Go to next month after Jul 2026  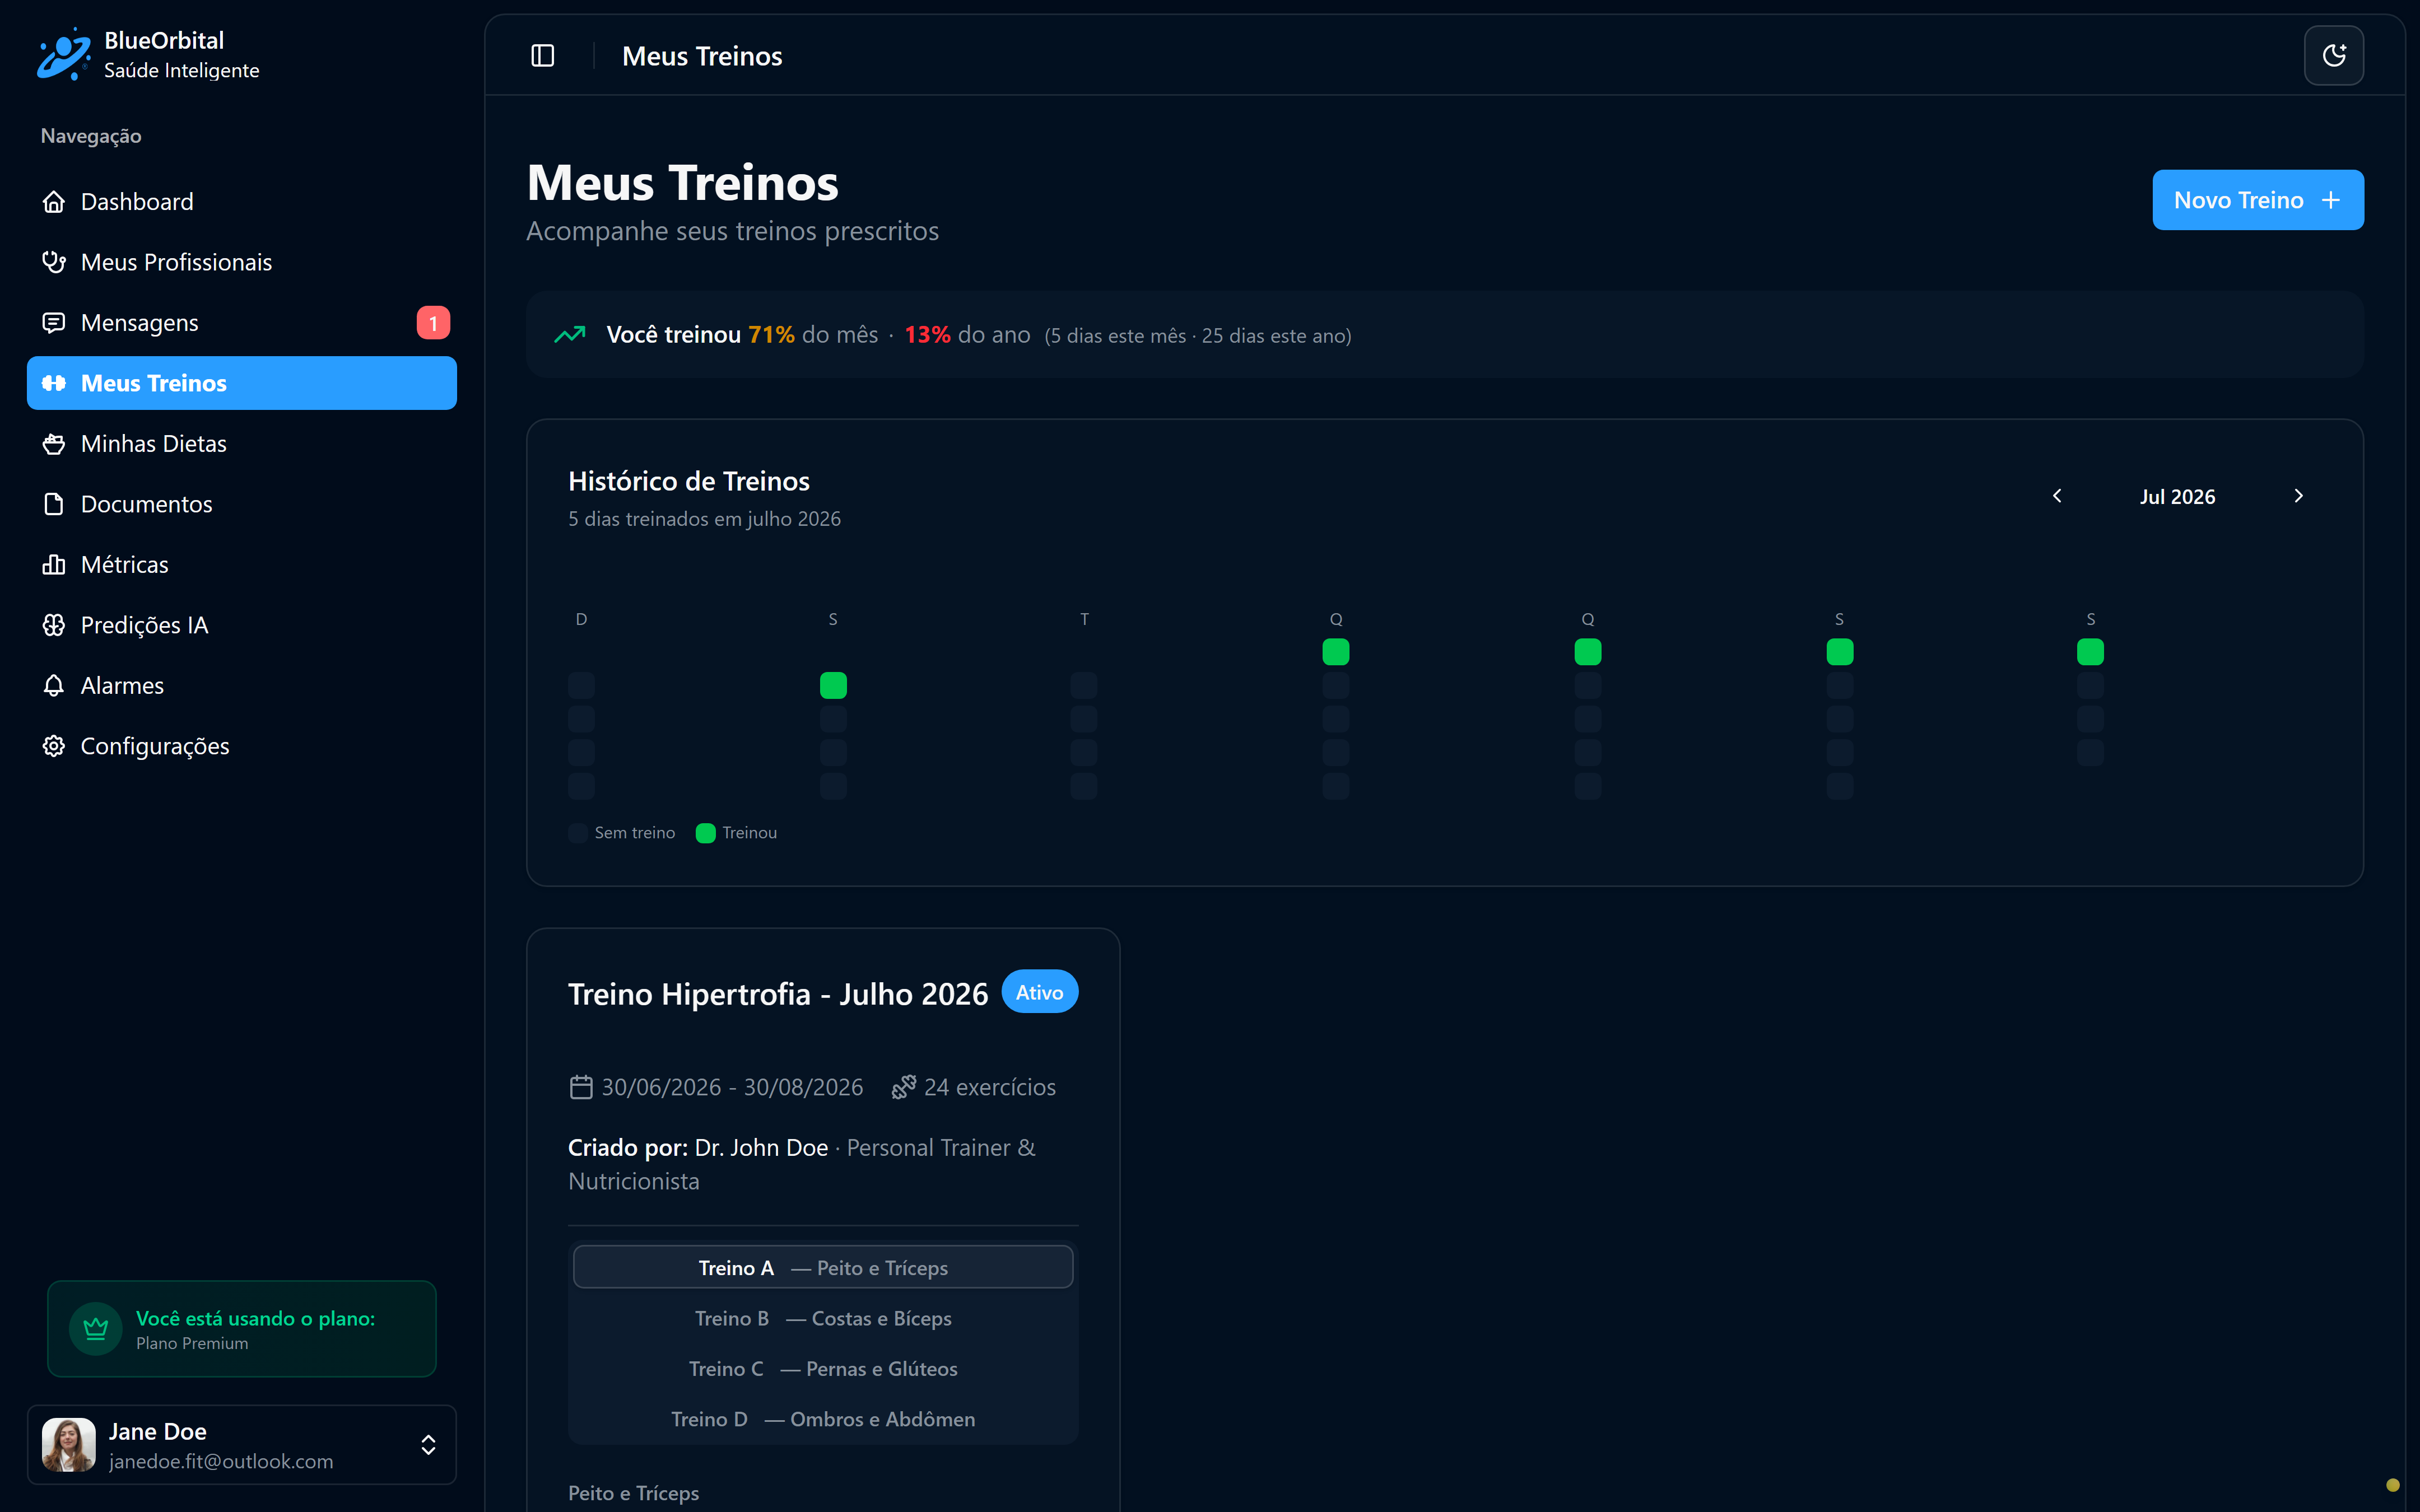pos(2298,496)
